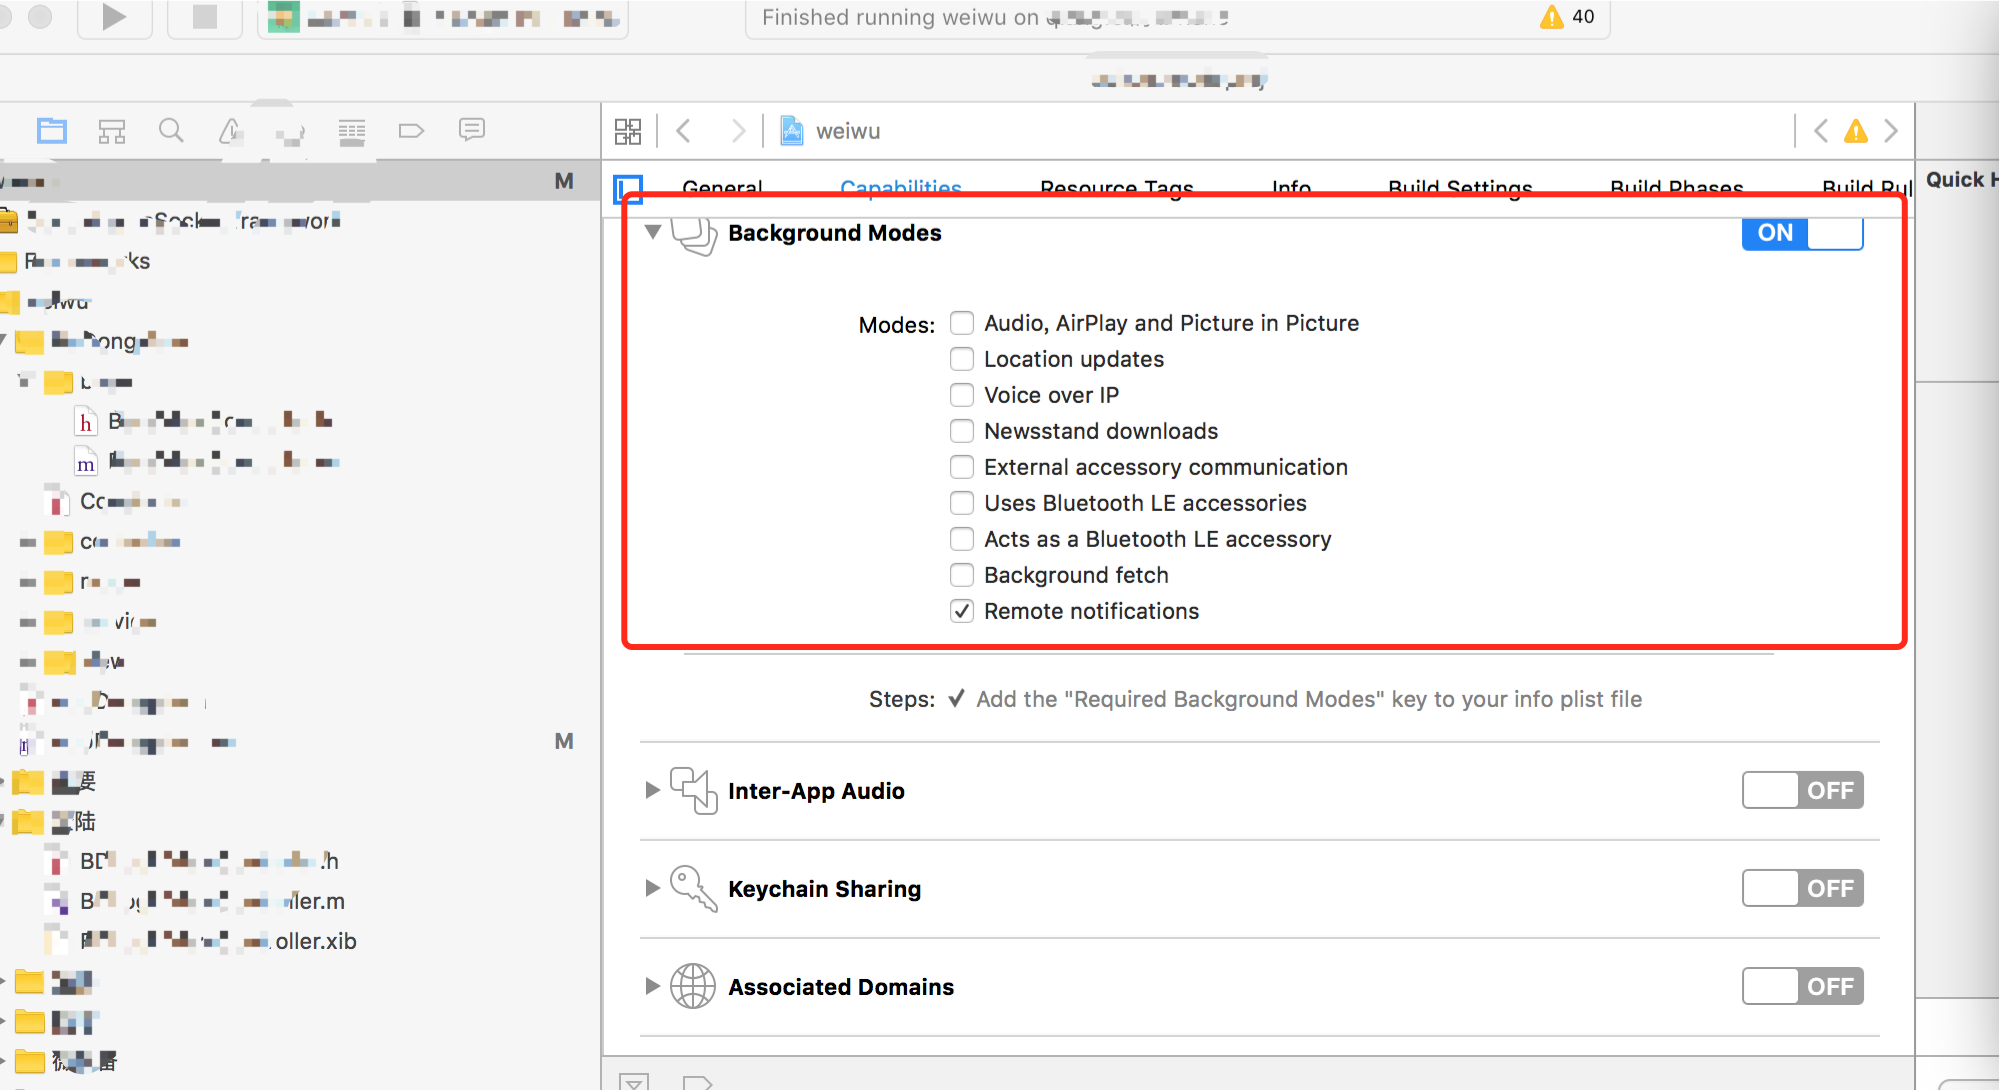
Task: Enable Uses Bluetooth LE accessories mode
Action: (x=962, y=503)
